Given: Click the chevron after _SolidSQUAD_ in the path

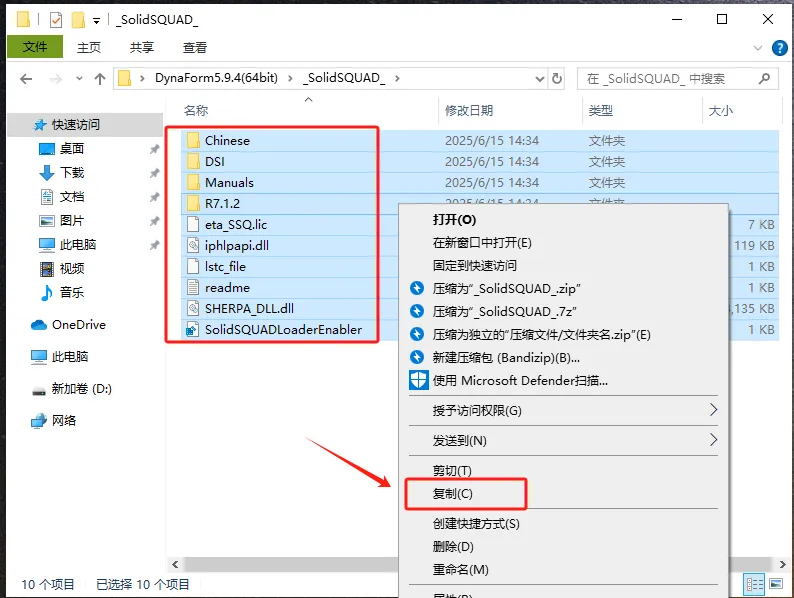Looking at the screenshot, I should (x=397, y=78).
